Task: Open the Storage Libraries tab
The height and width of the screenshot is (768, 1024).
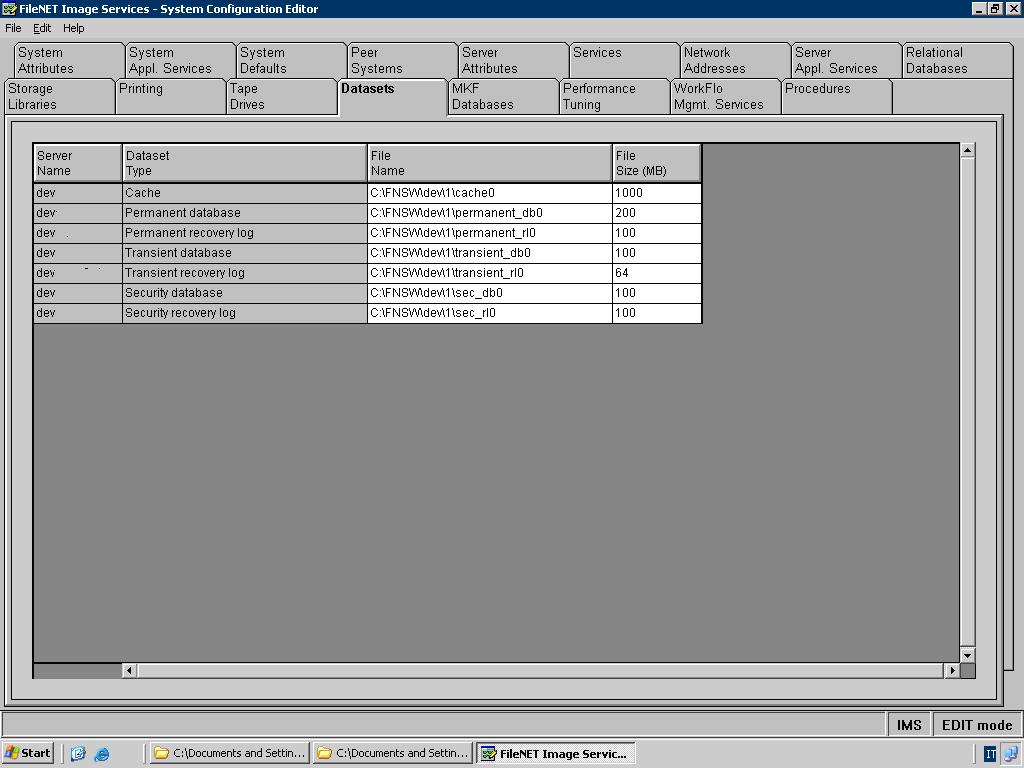Action: 59,97
